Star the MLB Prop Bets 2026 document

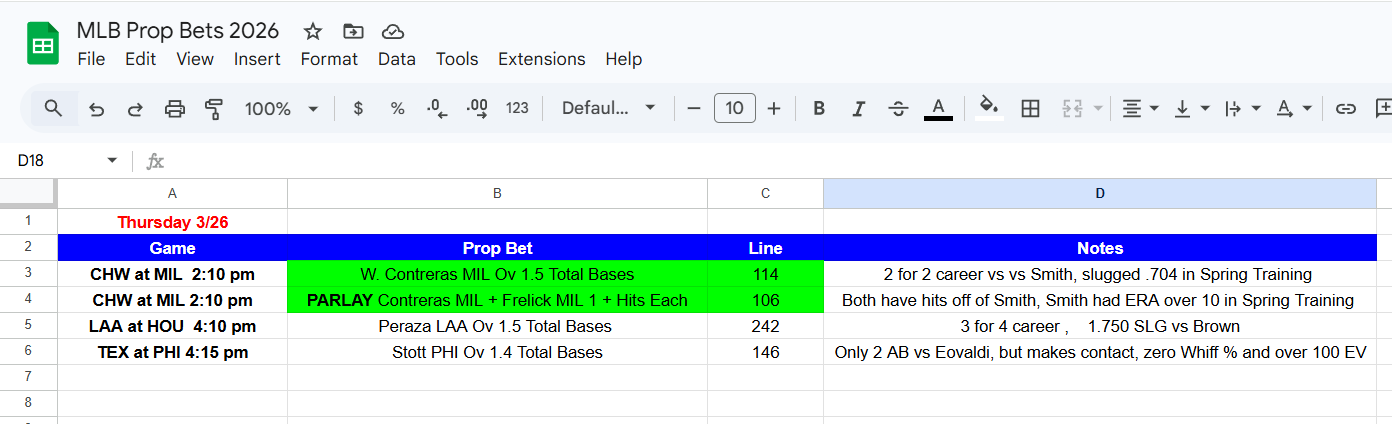point(313,31)
